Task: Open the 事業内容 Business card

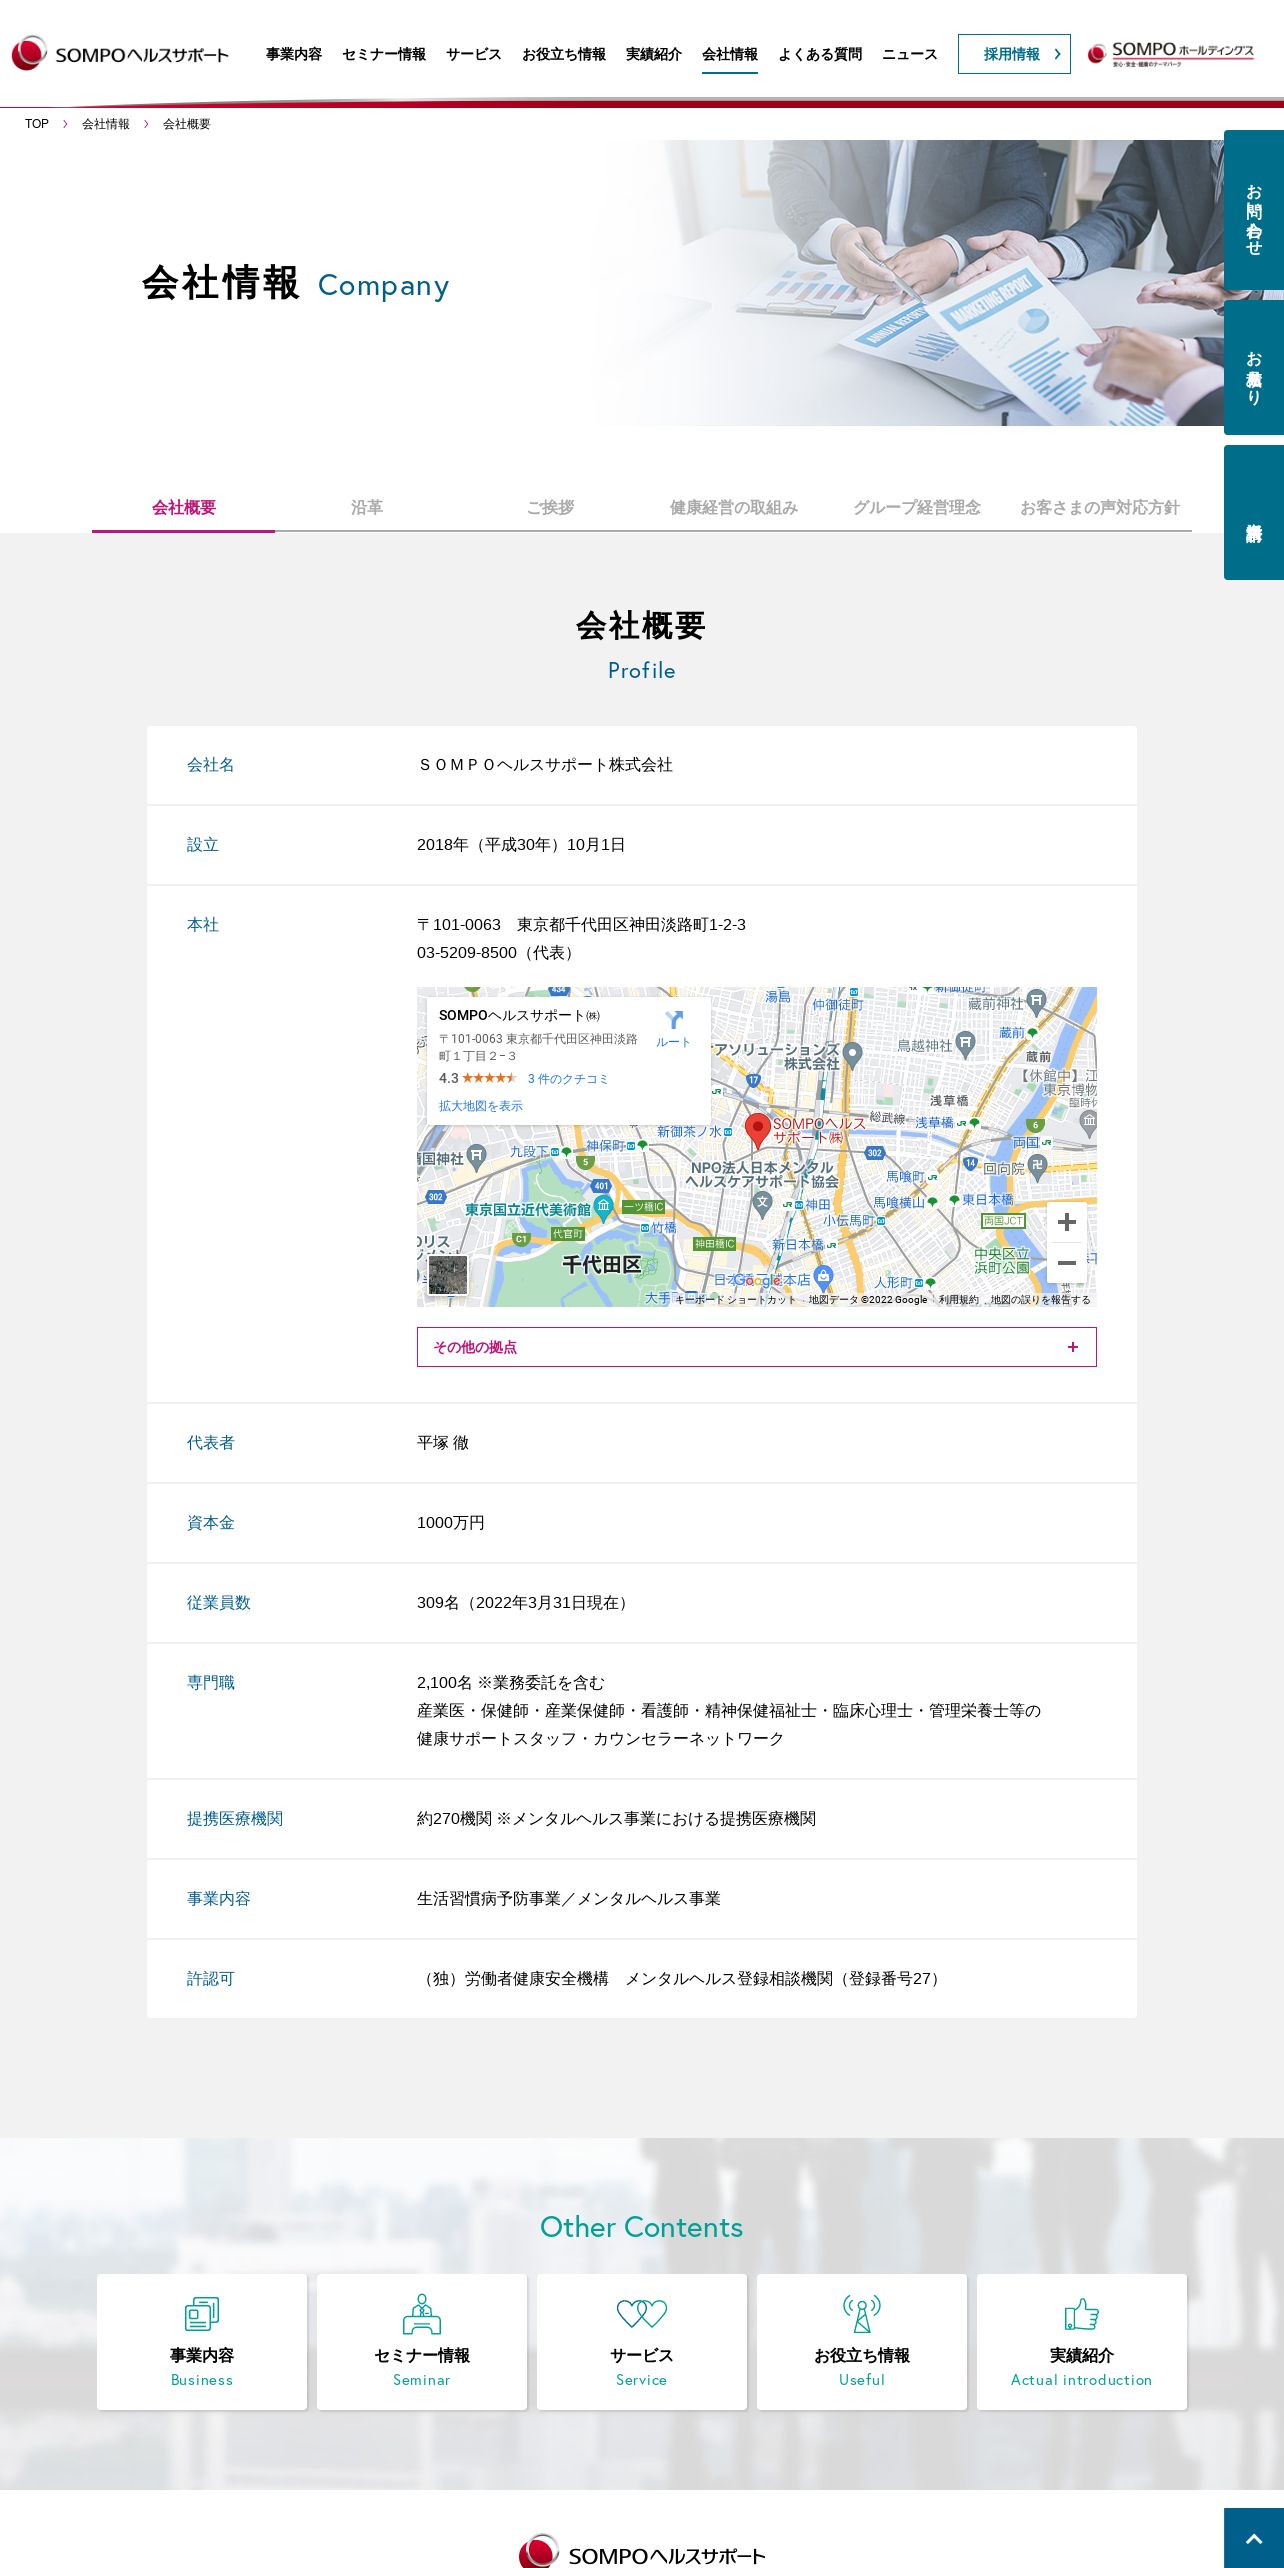Action: (202, 2342)
